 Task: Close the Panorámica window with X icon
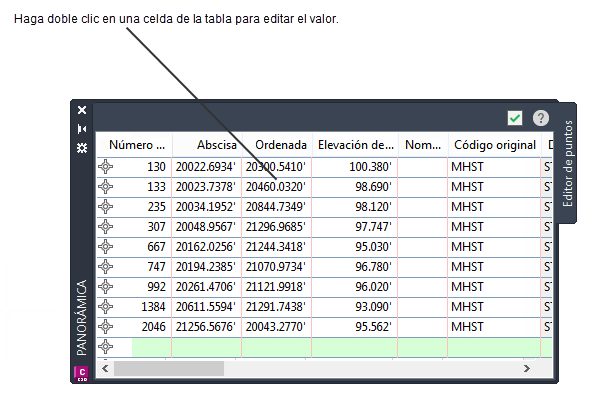coord(82,110)
